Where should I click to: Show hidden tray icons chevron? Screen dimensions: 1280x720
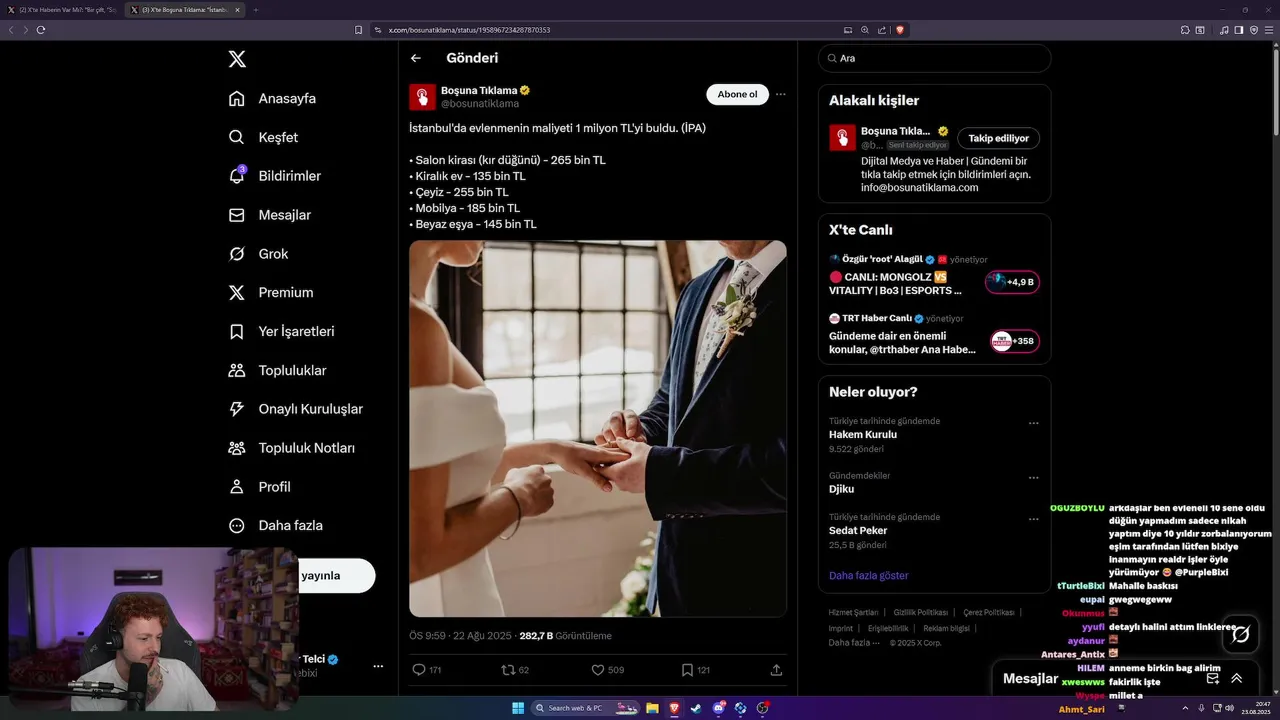[x=1186, y=708]
